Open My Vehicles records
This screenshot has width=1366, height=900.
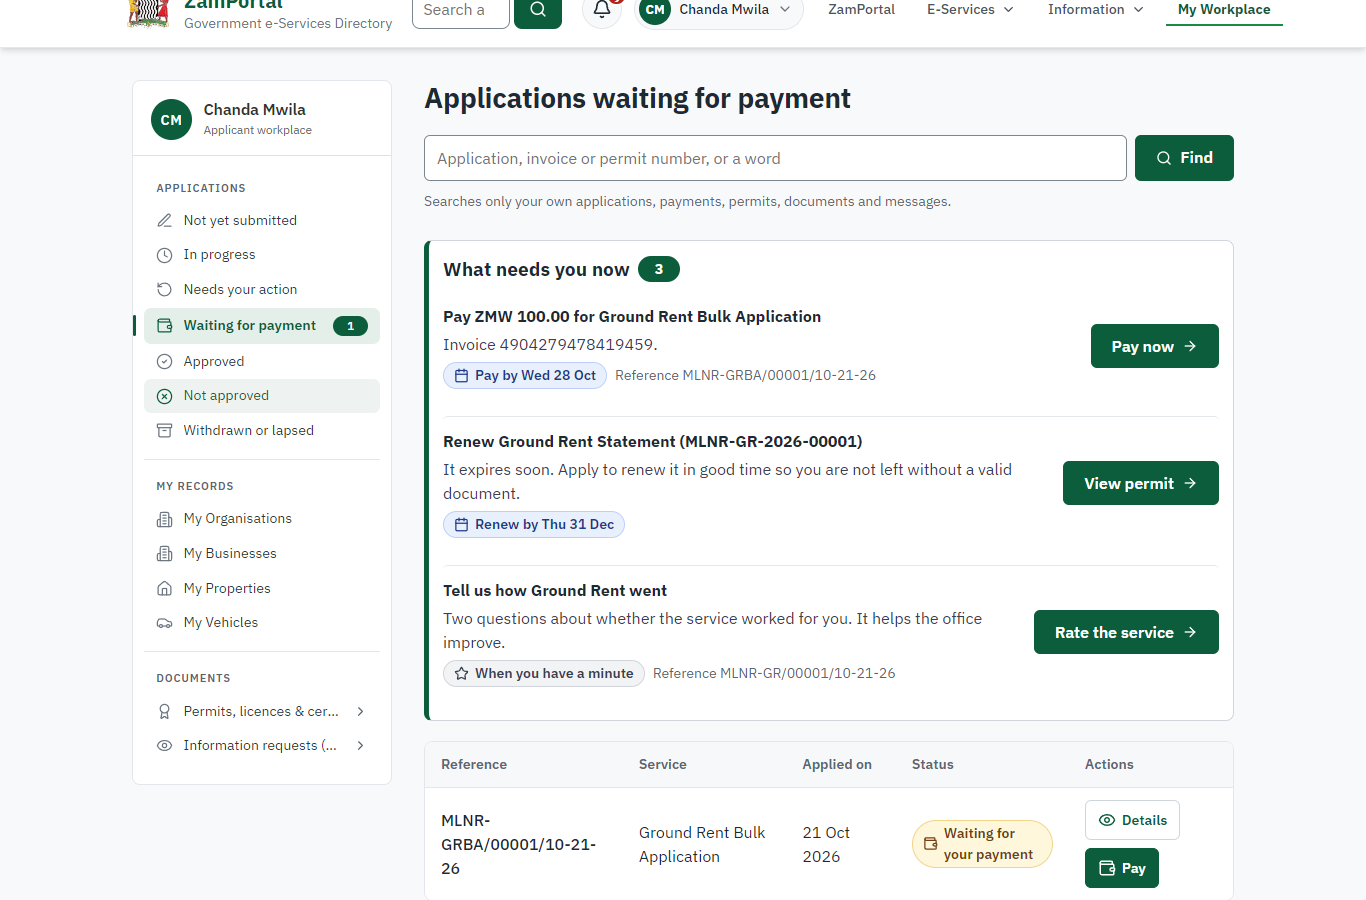262,623
